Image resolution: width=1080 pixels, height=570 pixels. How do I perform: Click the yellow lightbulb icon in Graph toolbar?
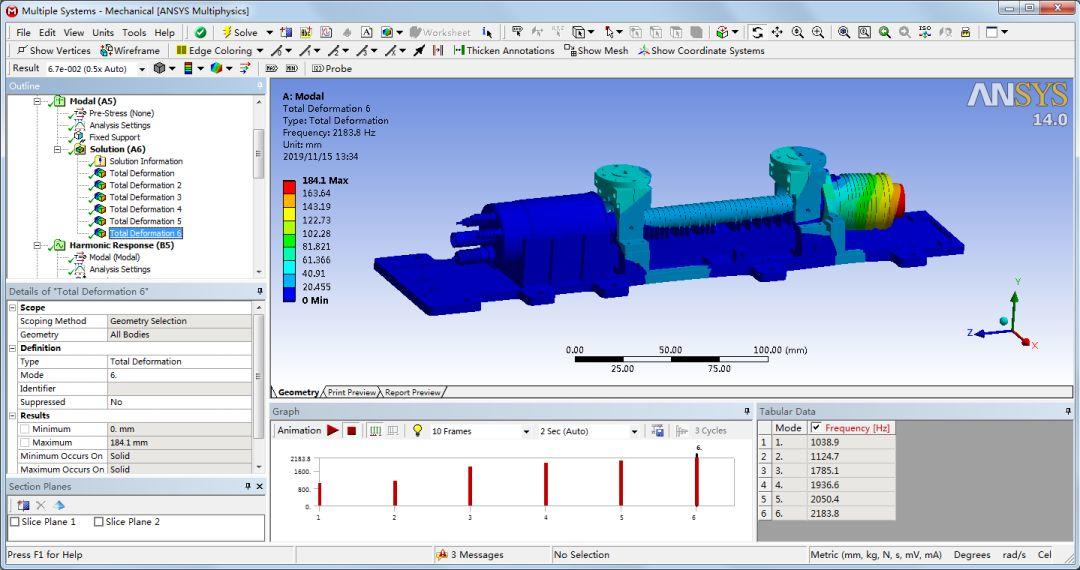point(417,430)
